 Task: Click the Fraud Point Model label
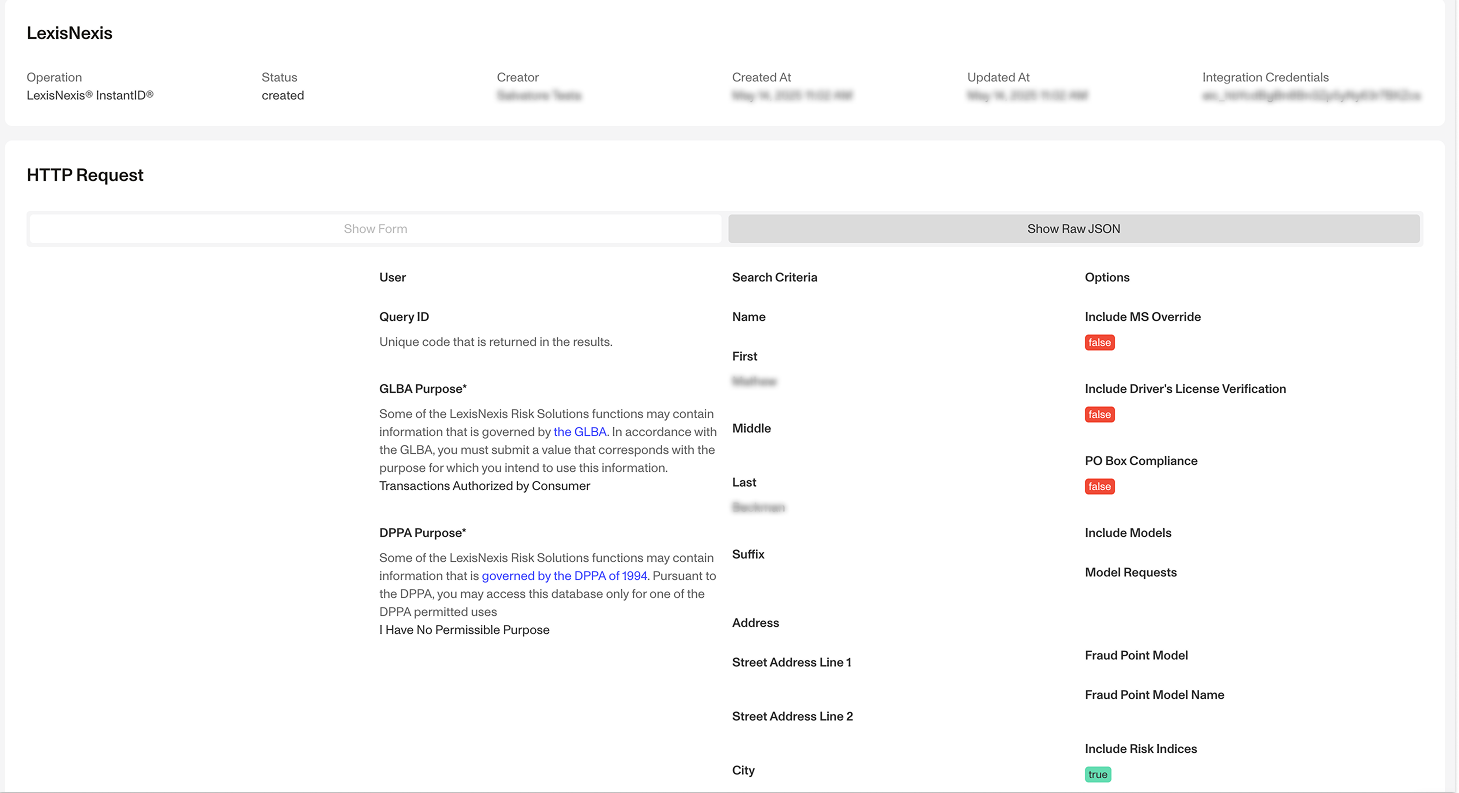tap(1137, 656)
